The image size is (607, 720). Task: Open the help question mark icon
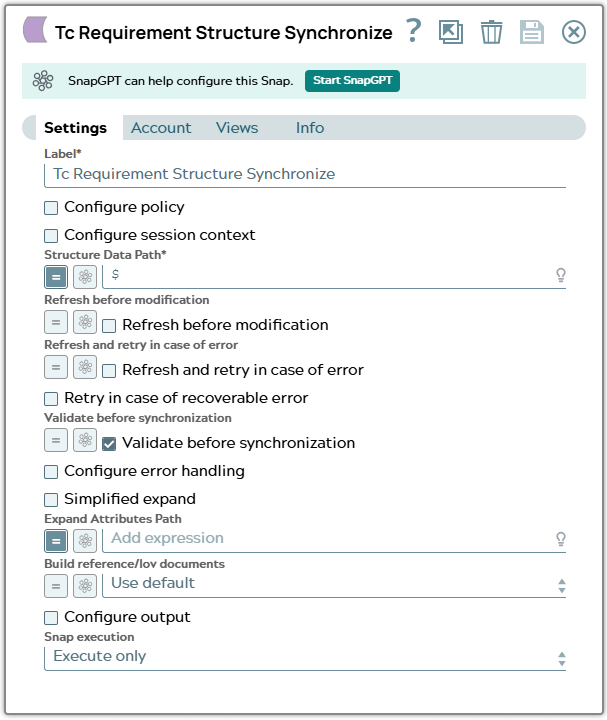[414, 31]
